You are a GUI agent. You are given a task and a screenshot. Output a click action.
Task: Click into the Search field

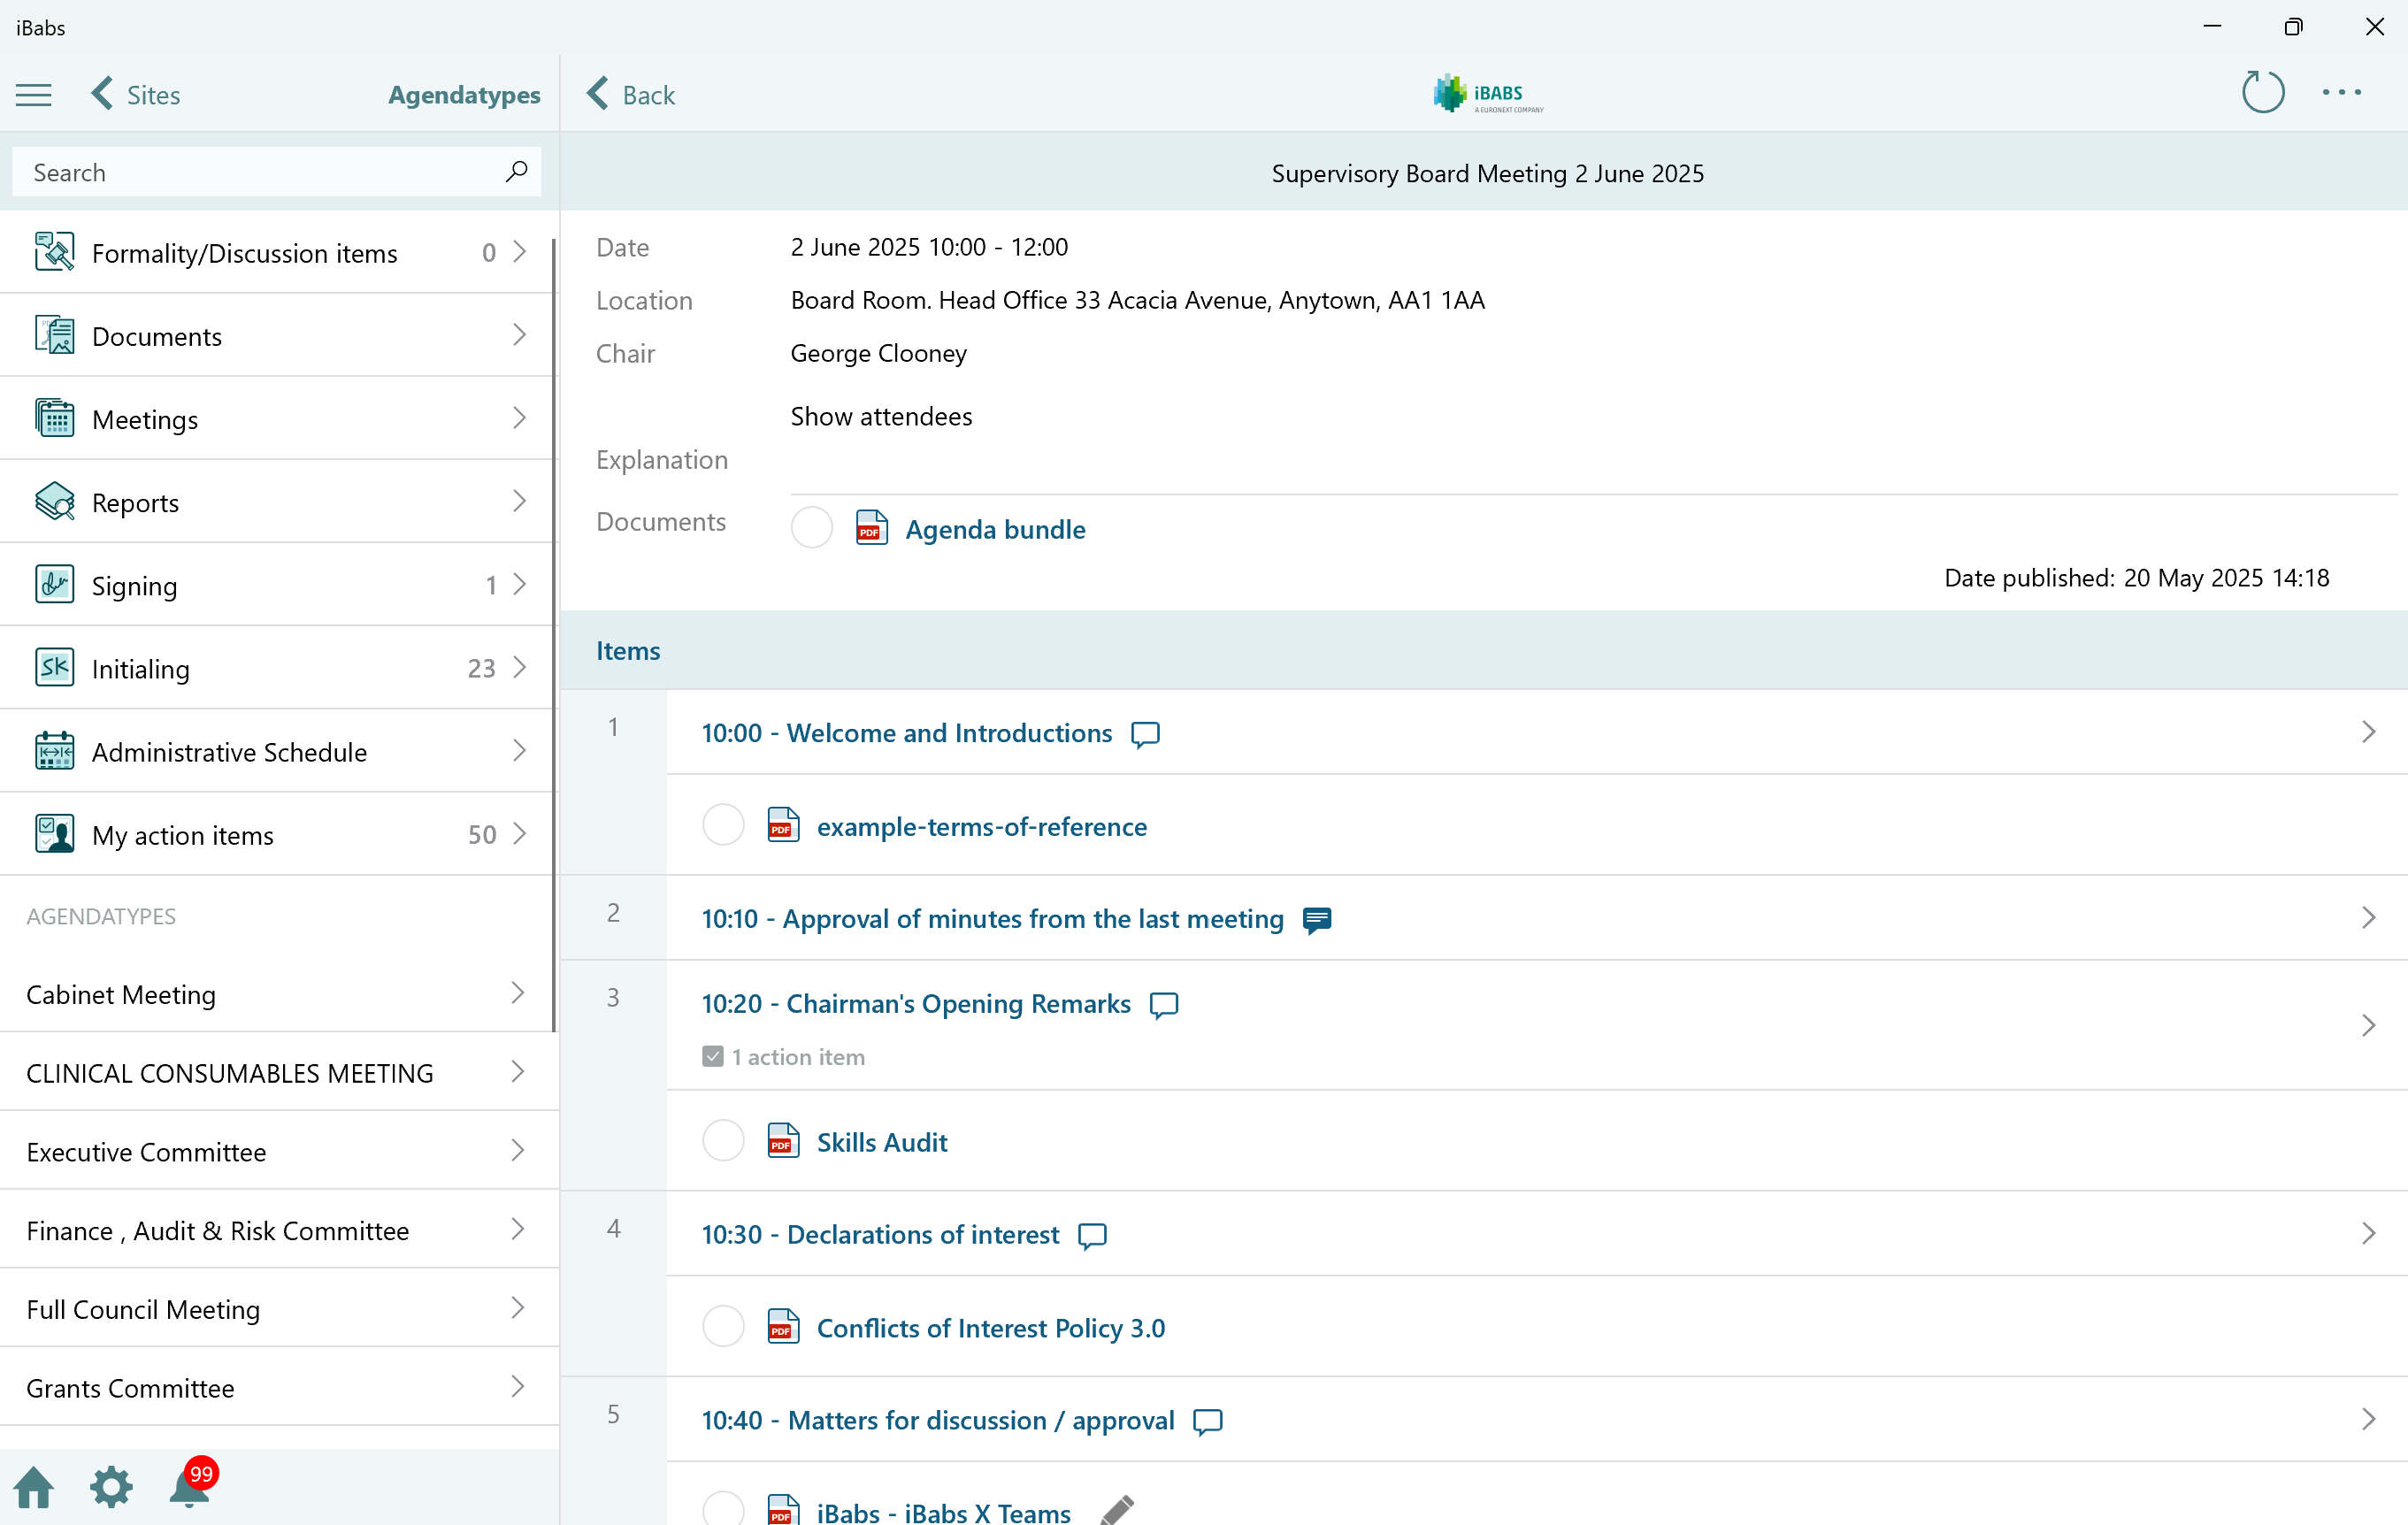click(x=277, y=172)
